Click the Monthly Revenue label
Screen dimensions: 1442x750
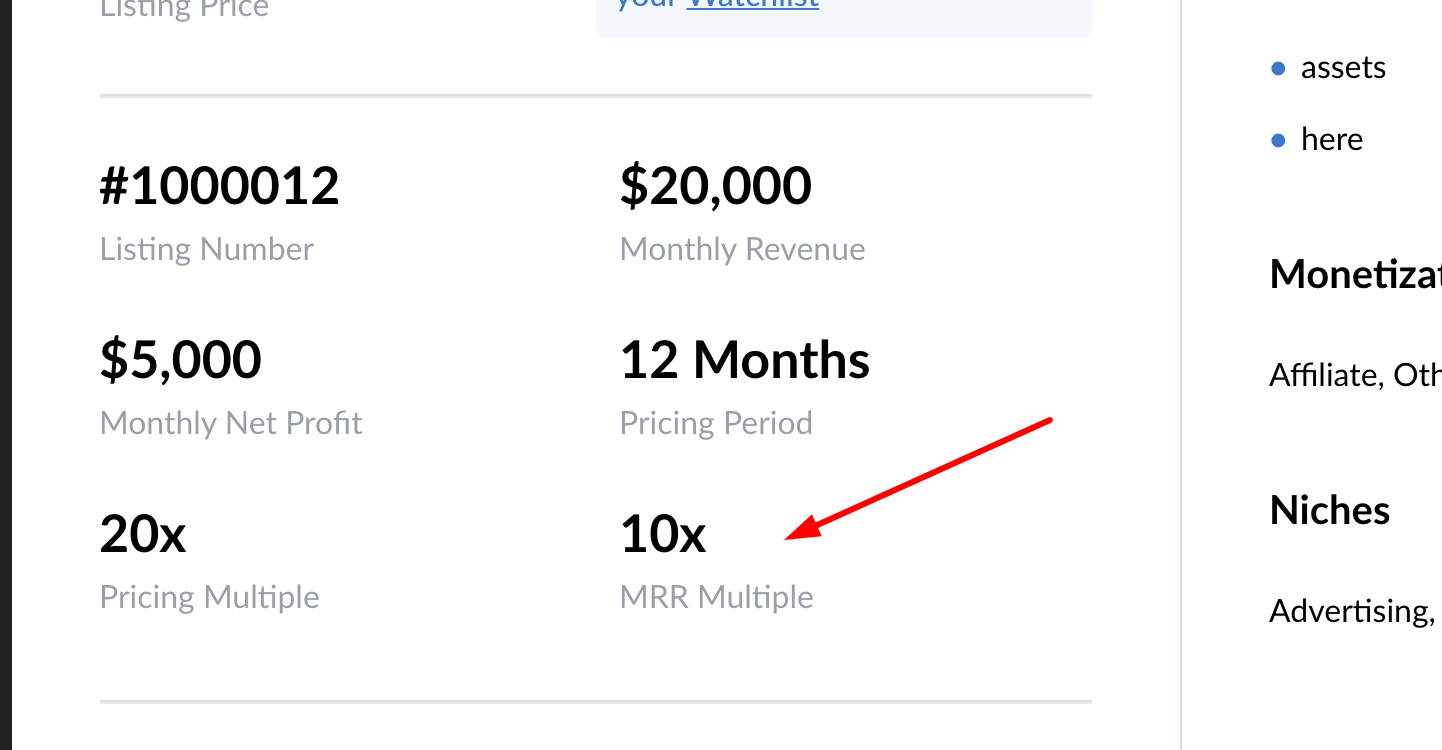click(x=743, y=248)
